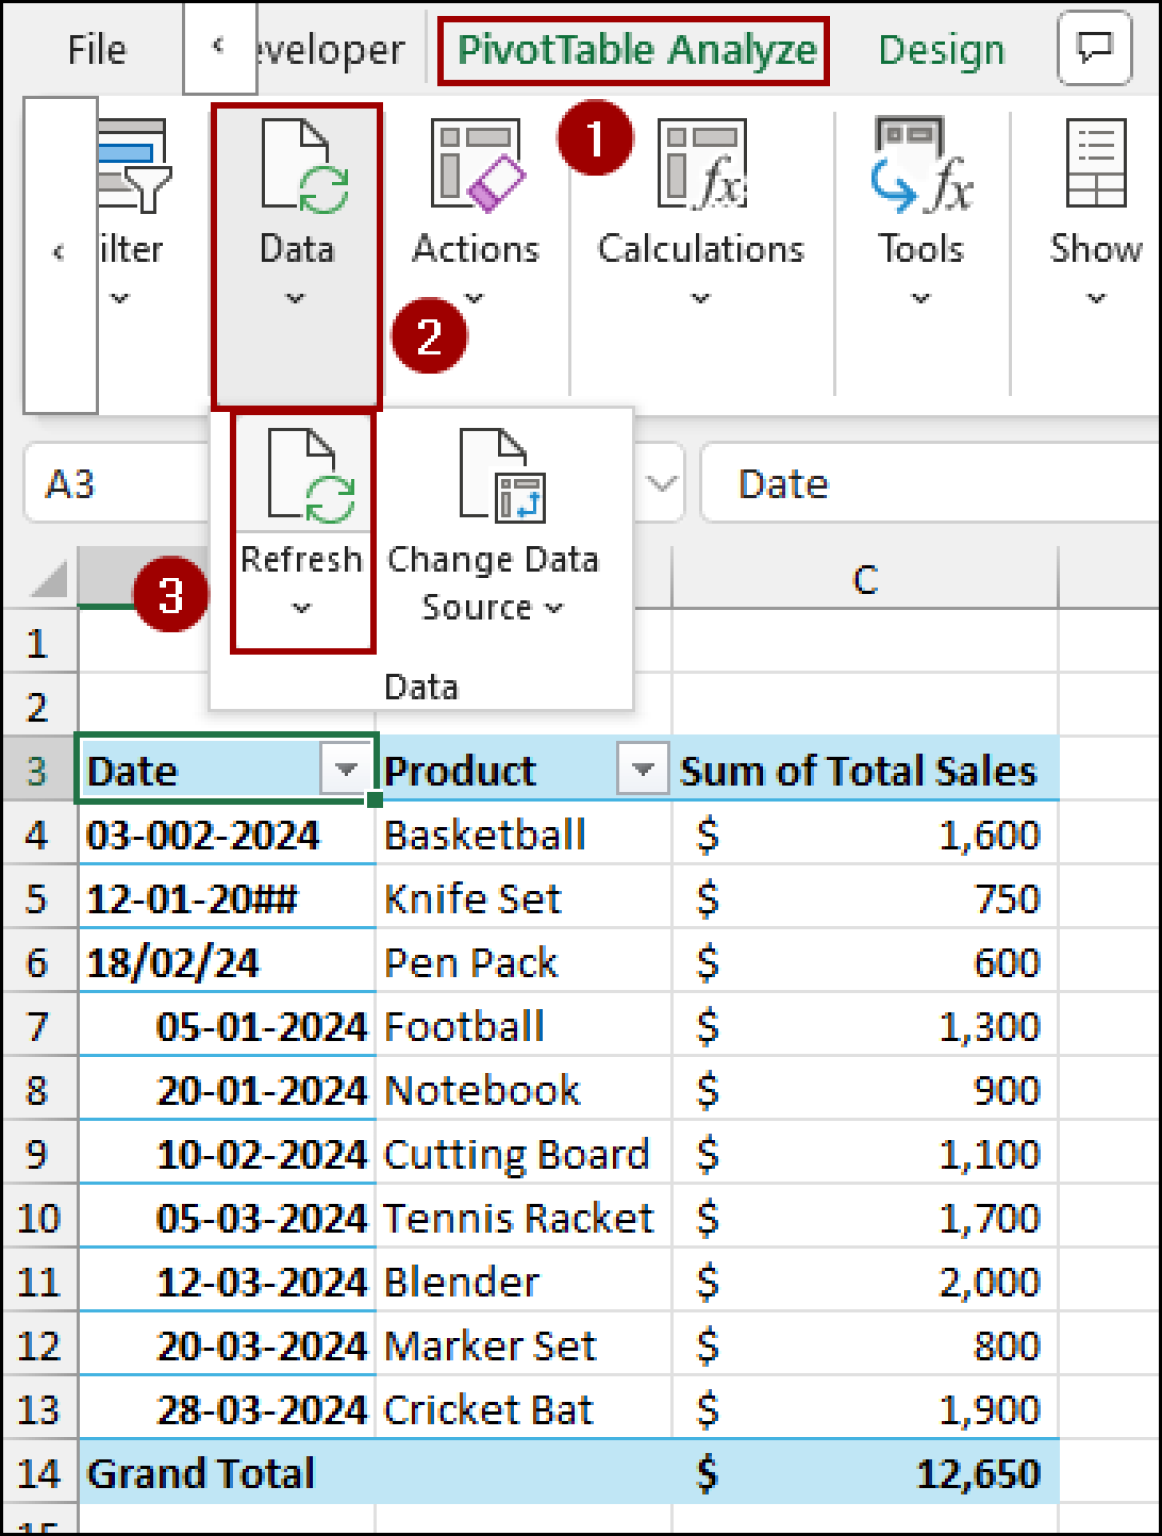
Task: Select cell with date 12-01-20##
Action: (x=227, y=899)
